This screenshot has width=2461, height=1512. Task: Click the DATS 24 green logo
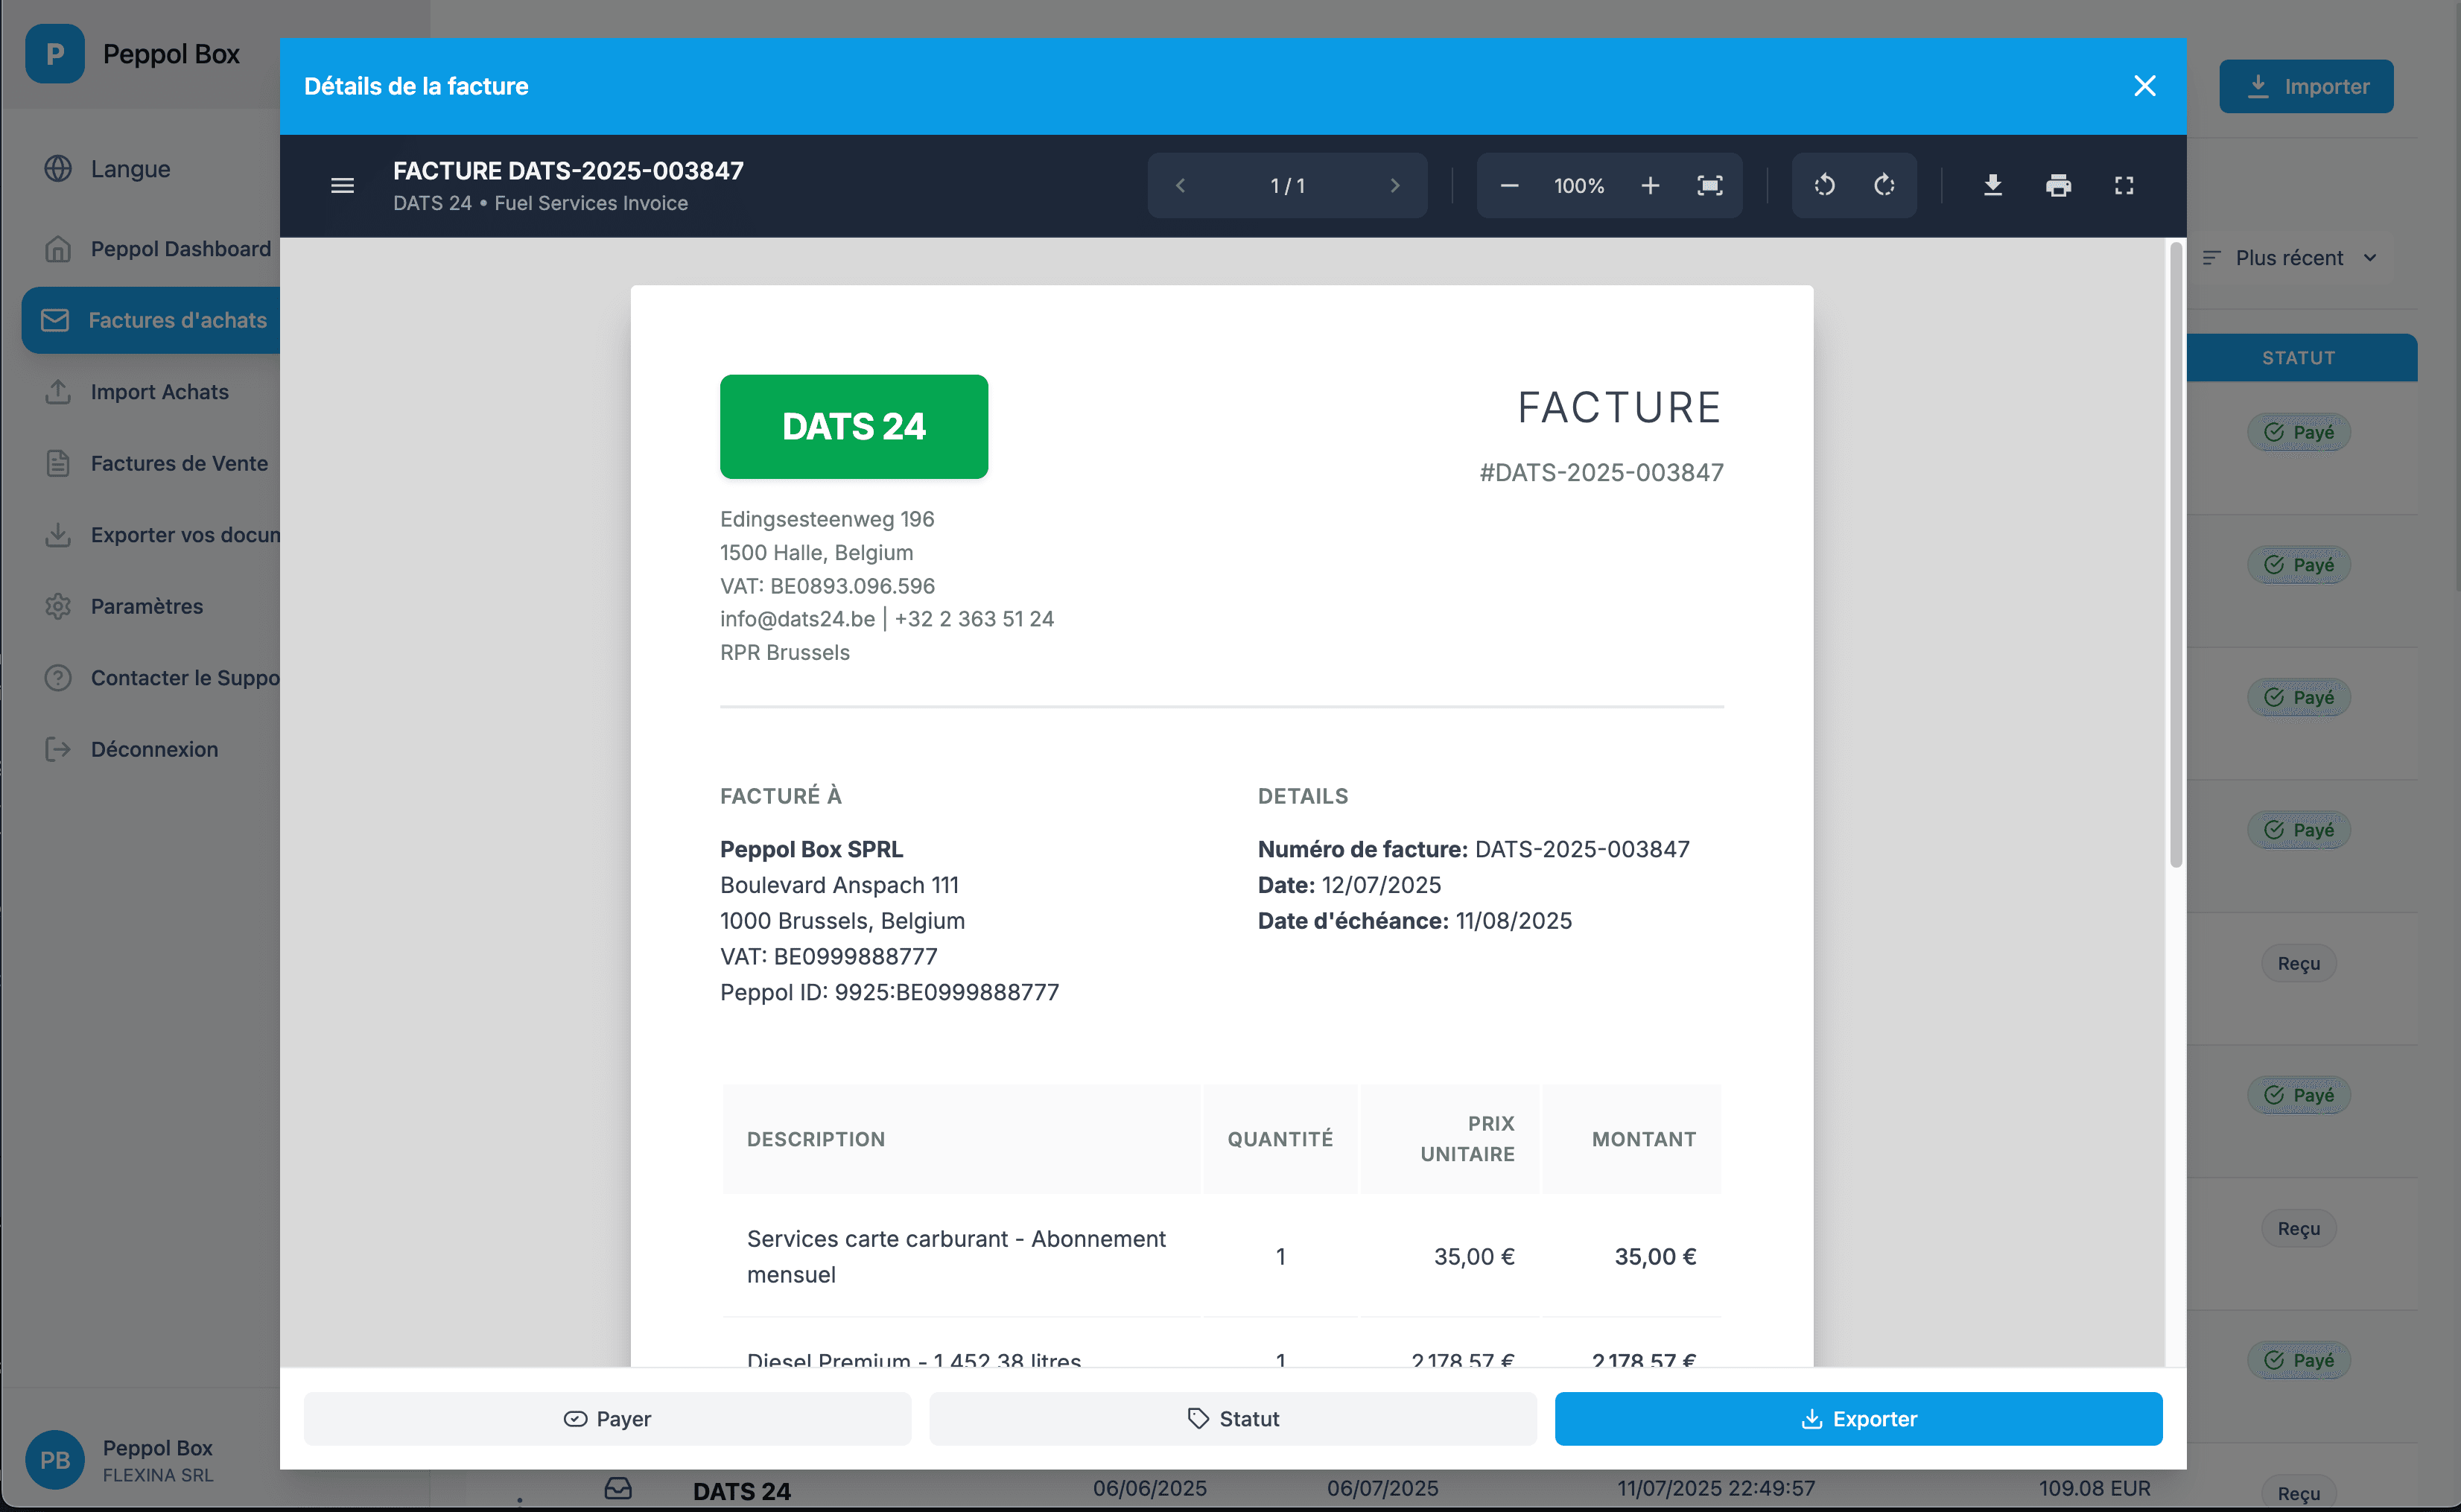[x=853, y=427]
